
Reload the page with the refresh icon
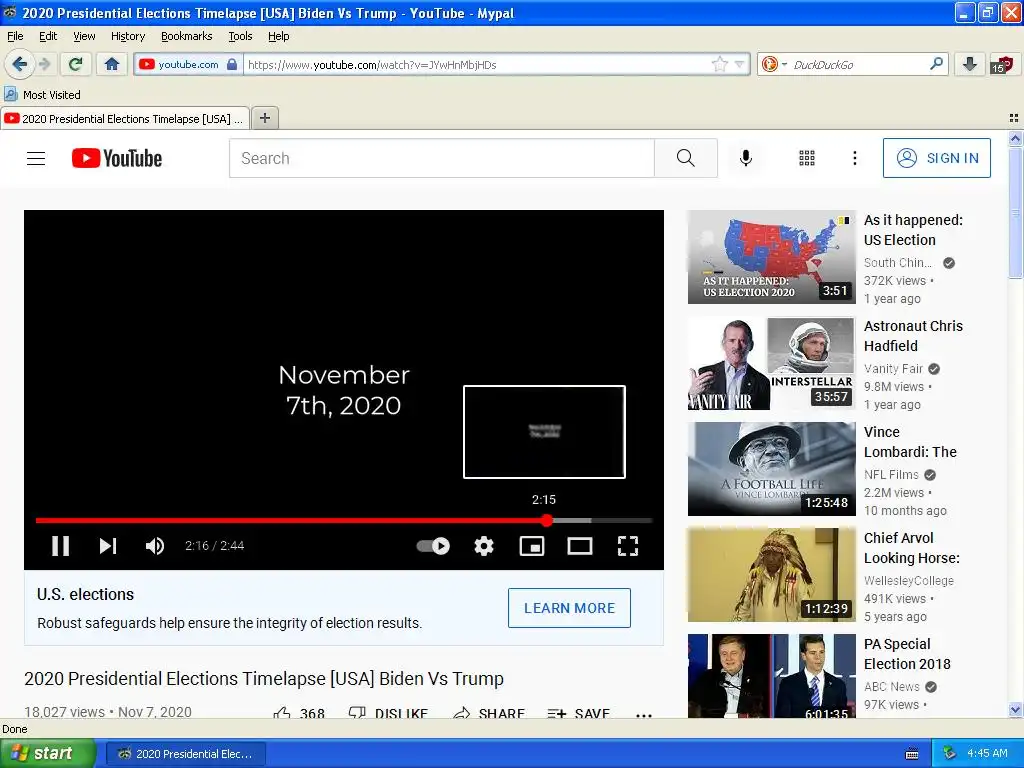(76, 64)
